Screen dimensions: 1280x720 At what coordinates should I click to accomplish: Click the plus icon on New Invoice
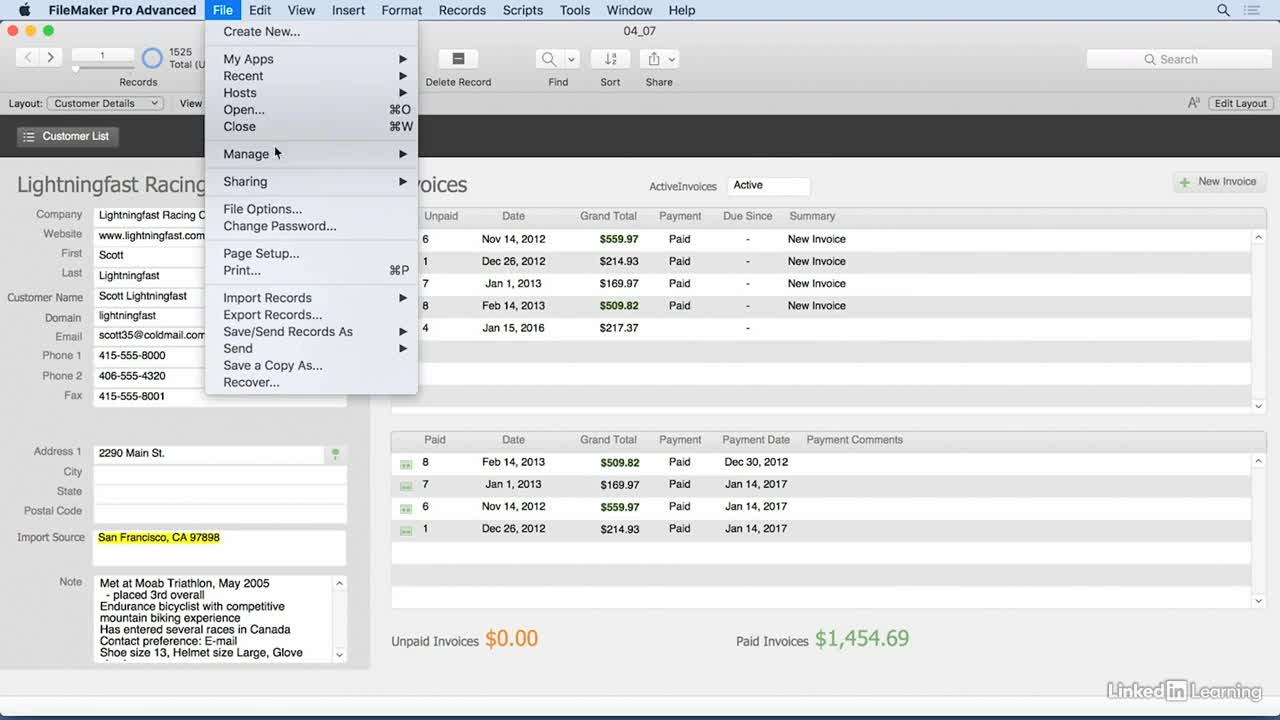[1185, 182]
